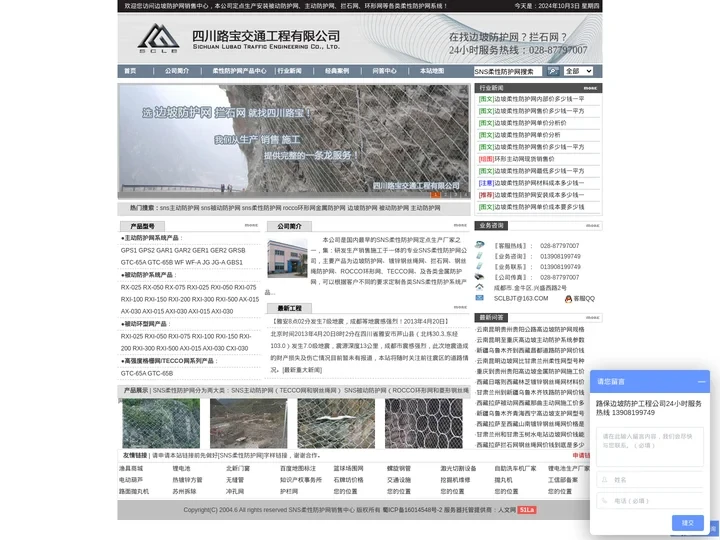This screenshot has width=720, height=540.
Task: Open 高强度格栅网/TECCO网系列产品 category
Action: 169,361
